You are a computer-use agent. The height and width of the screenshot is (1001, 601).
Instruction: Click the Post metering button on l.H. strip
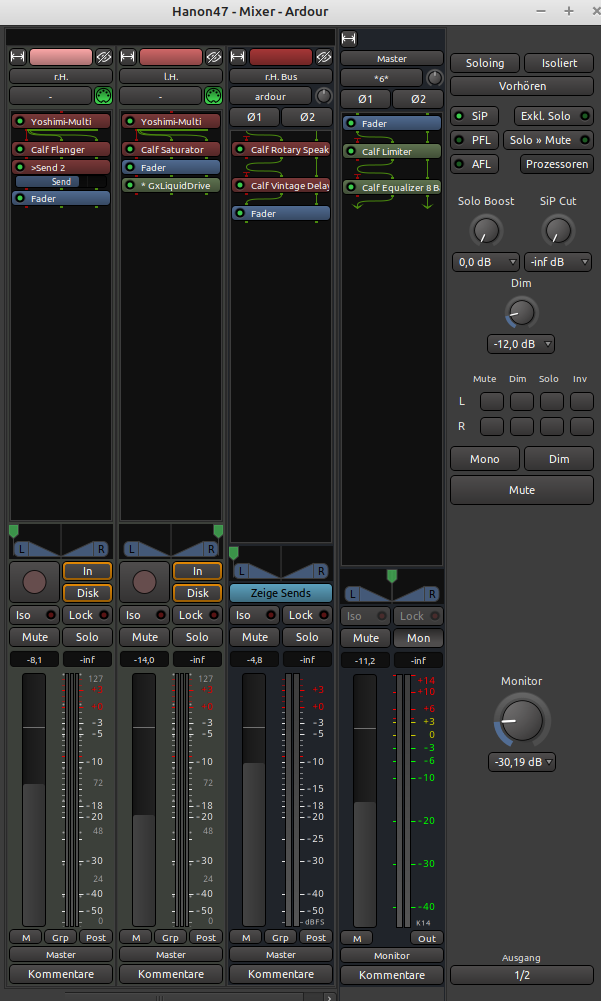(x=206, y=938)
